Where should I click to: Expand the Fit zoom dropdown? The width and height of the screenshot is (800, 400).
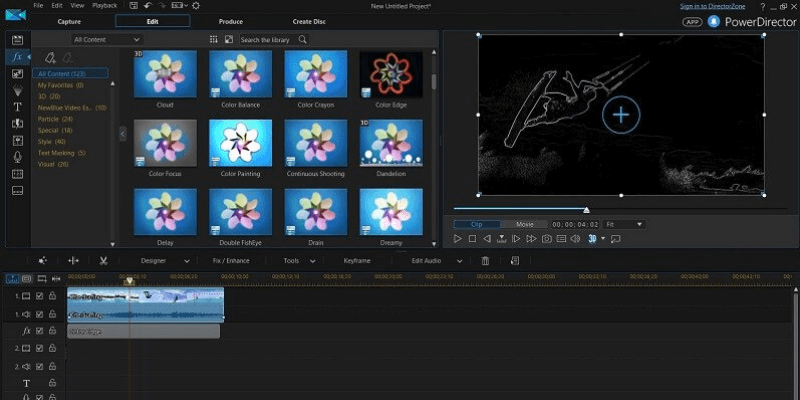coord(623,224)
